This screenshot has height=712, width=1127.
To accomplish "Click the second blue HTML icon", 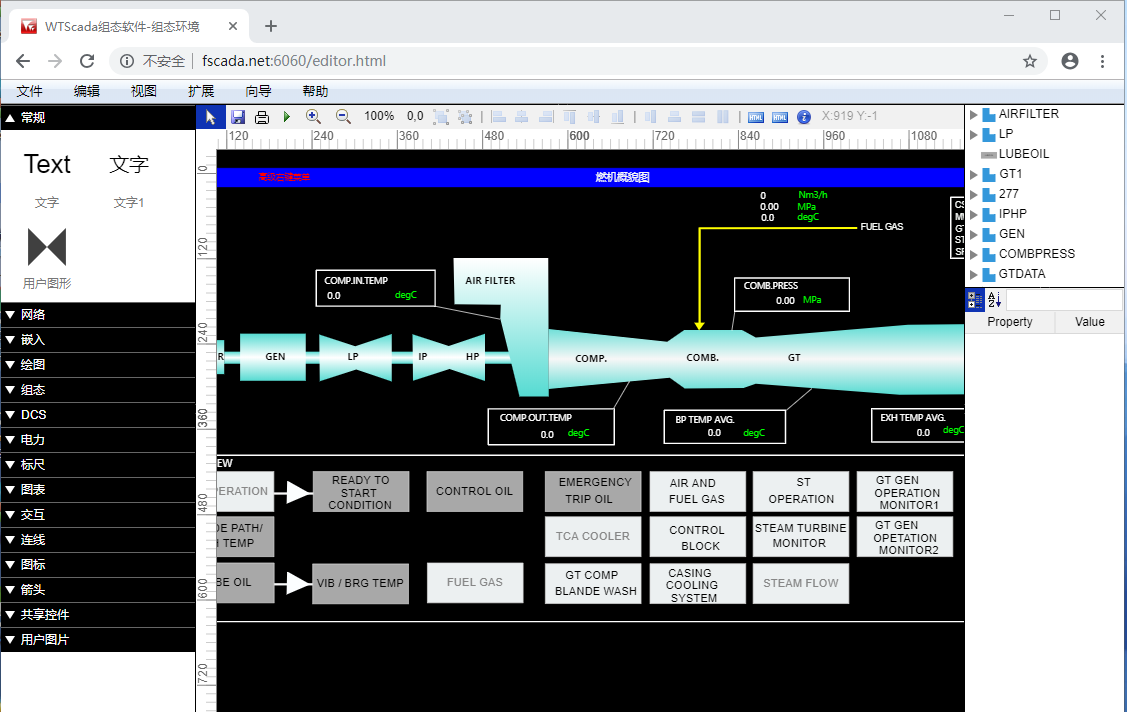I will 780,117.
